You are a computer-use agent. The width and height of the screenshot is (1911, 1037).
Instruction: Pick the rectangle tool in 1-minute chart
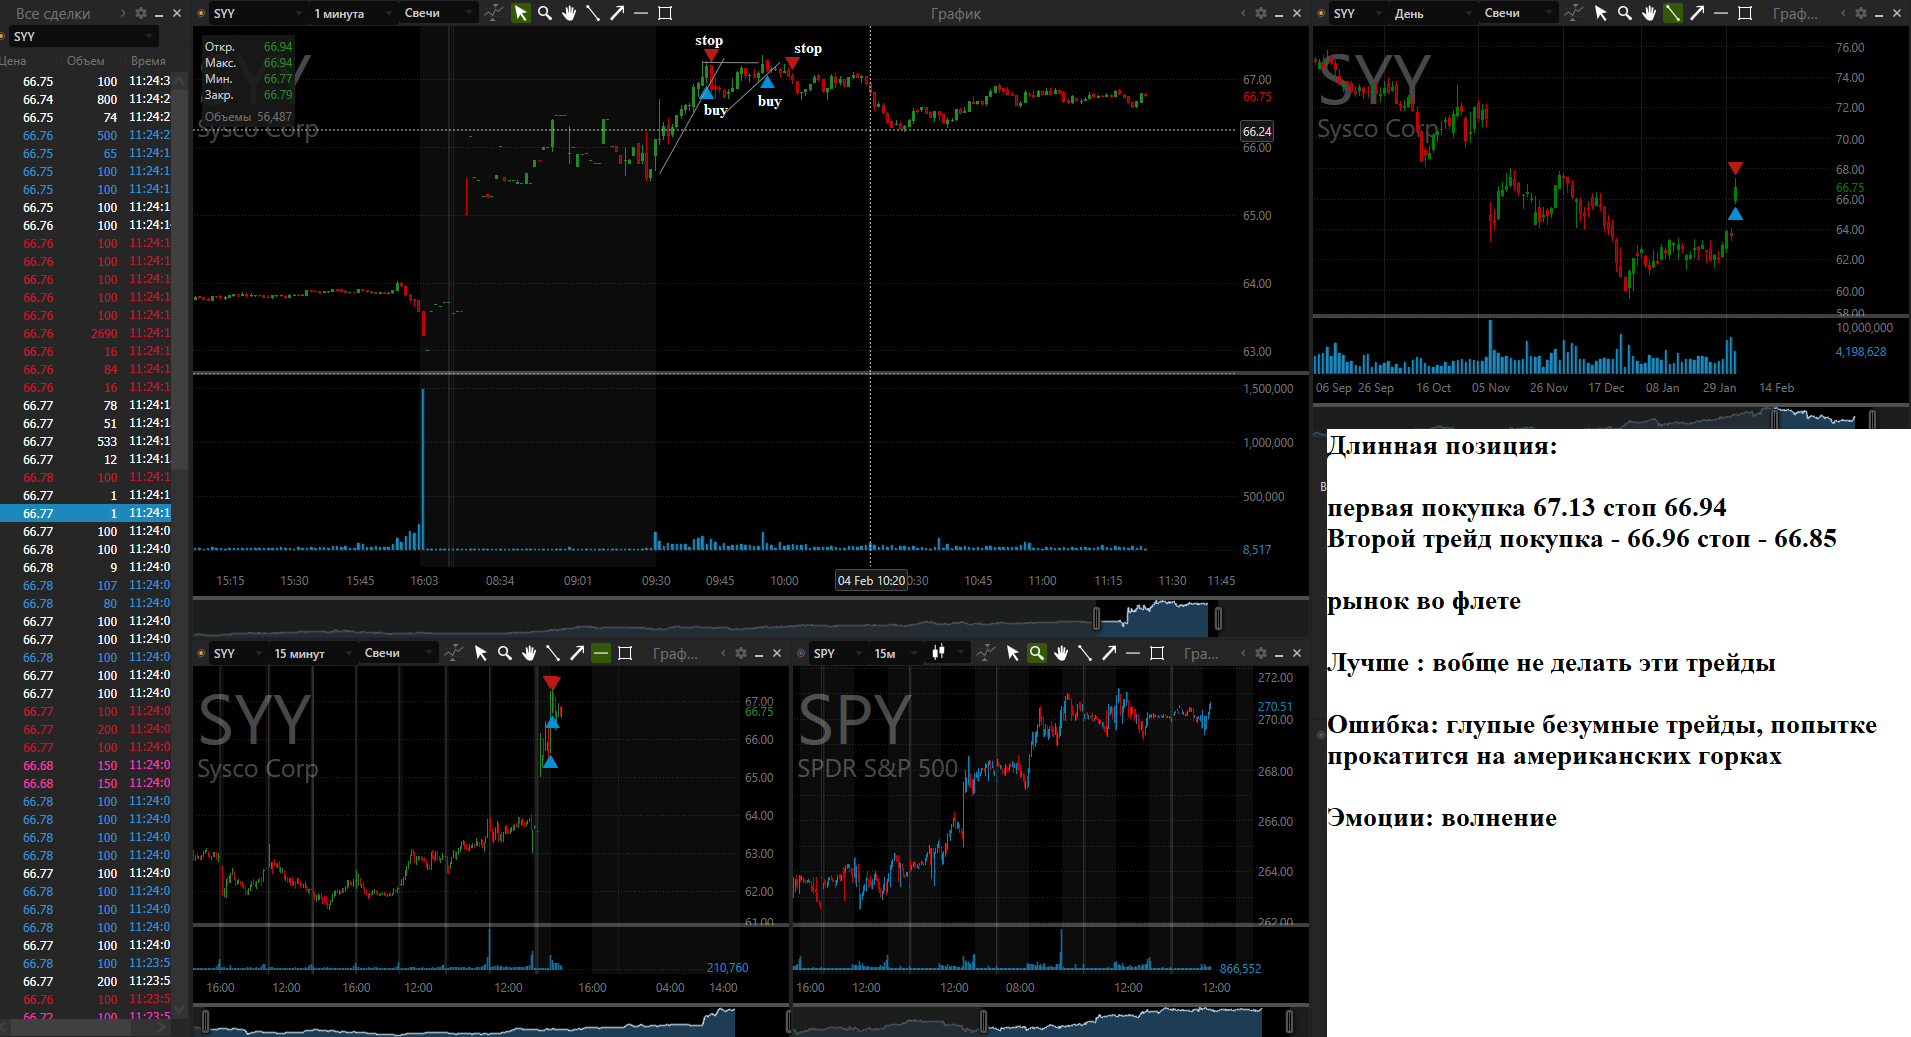coord(665,13)
